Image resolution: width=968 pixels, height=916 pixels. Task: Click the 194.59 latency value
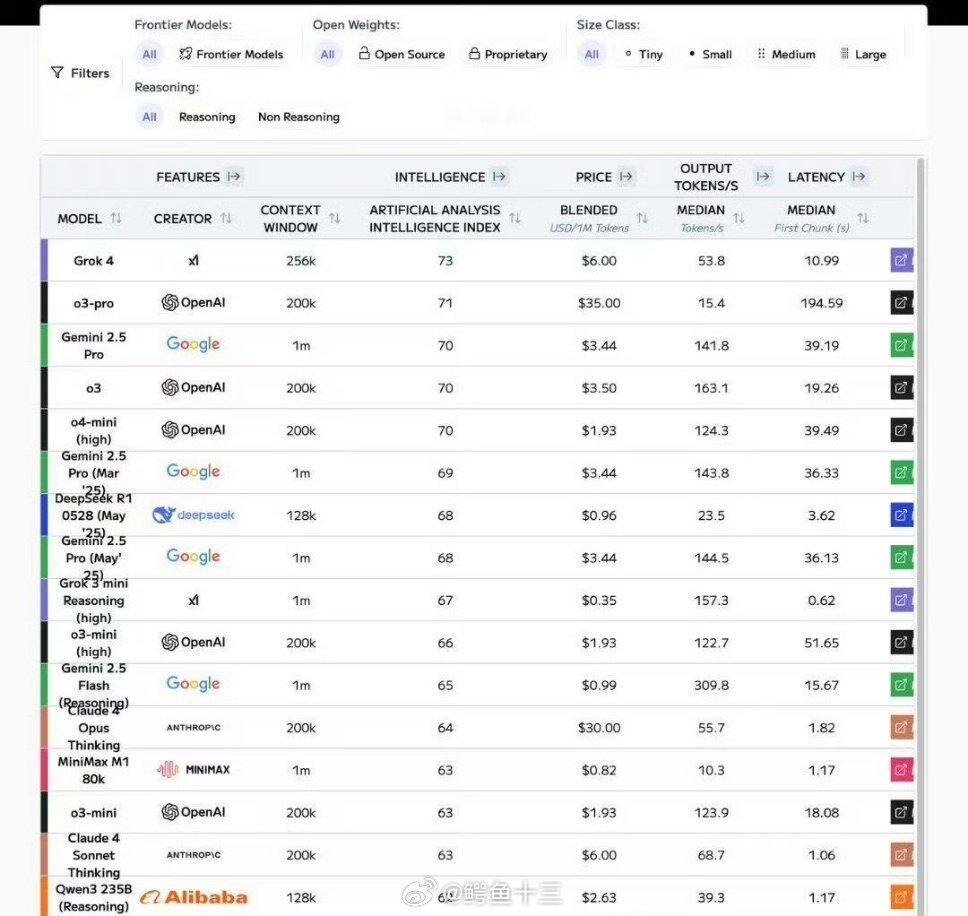(821, 303)
